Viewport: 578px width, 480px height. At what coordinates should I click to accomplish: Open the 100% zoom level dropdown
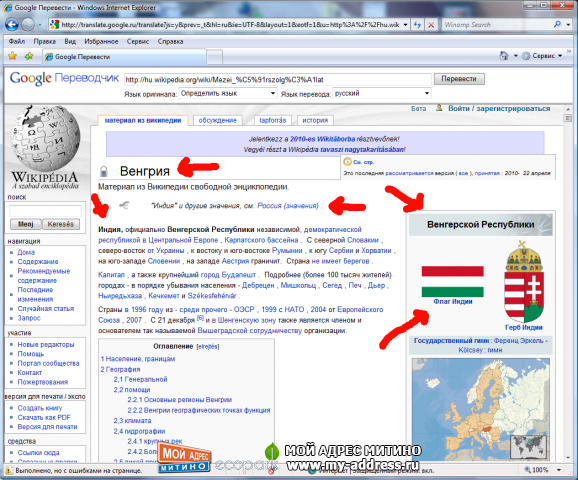pyautogui.click(x=559, y=470)
